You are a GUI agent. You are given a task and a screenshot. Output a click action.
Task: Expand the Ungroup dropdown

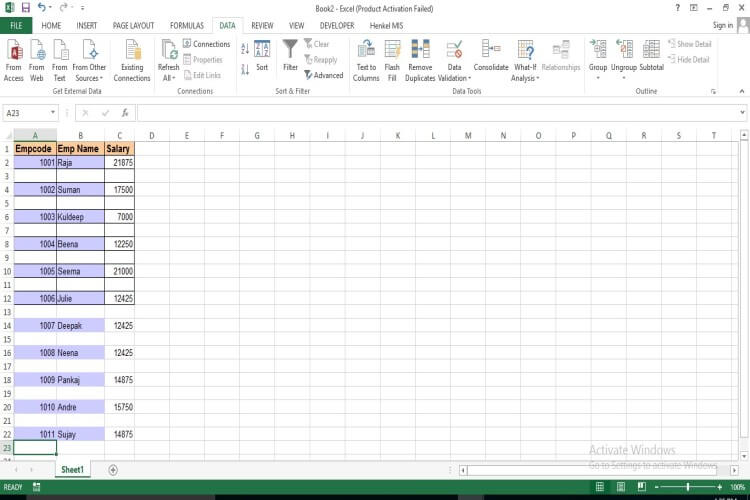tap(624, 78)
